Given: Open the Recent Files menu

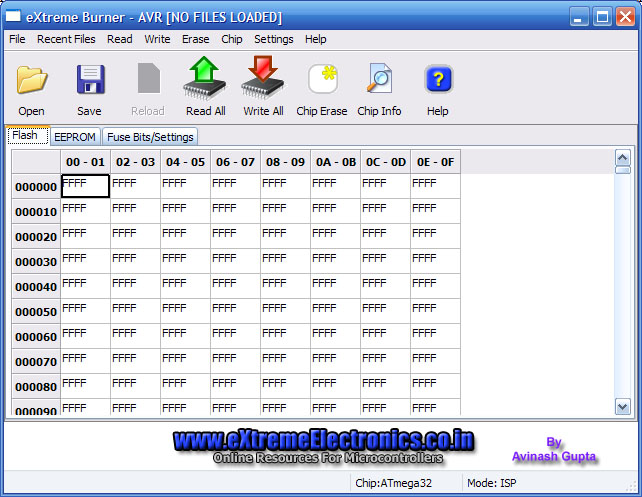Looking at the screenshot, I should (66, 39).
